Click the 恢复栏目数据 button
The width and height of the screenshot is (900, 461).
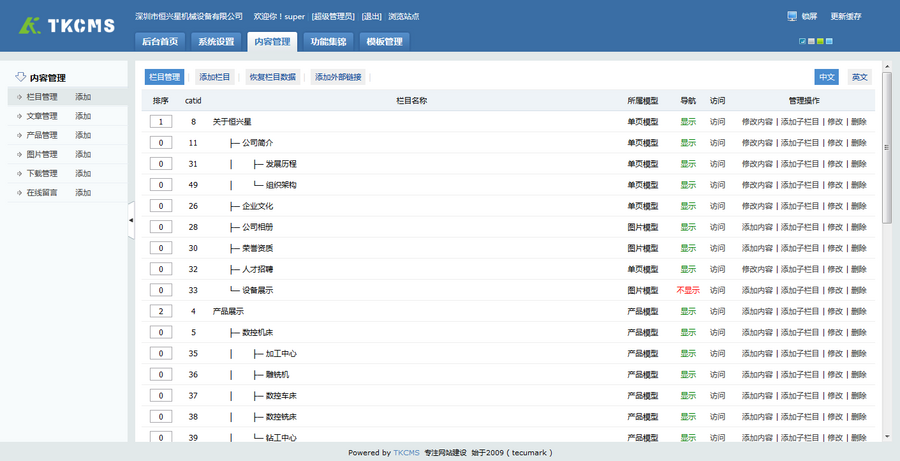point(273,77)
